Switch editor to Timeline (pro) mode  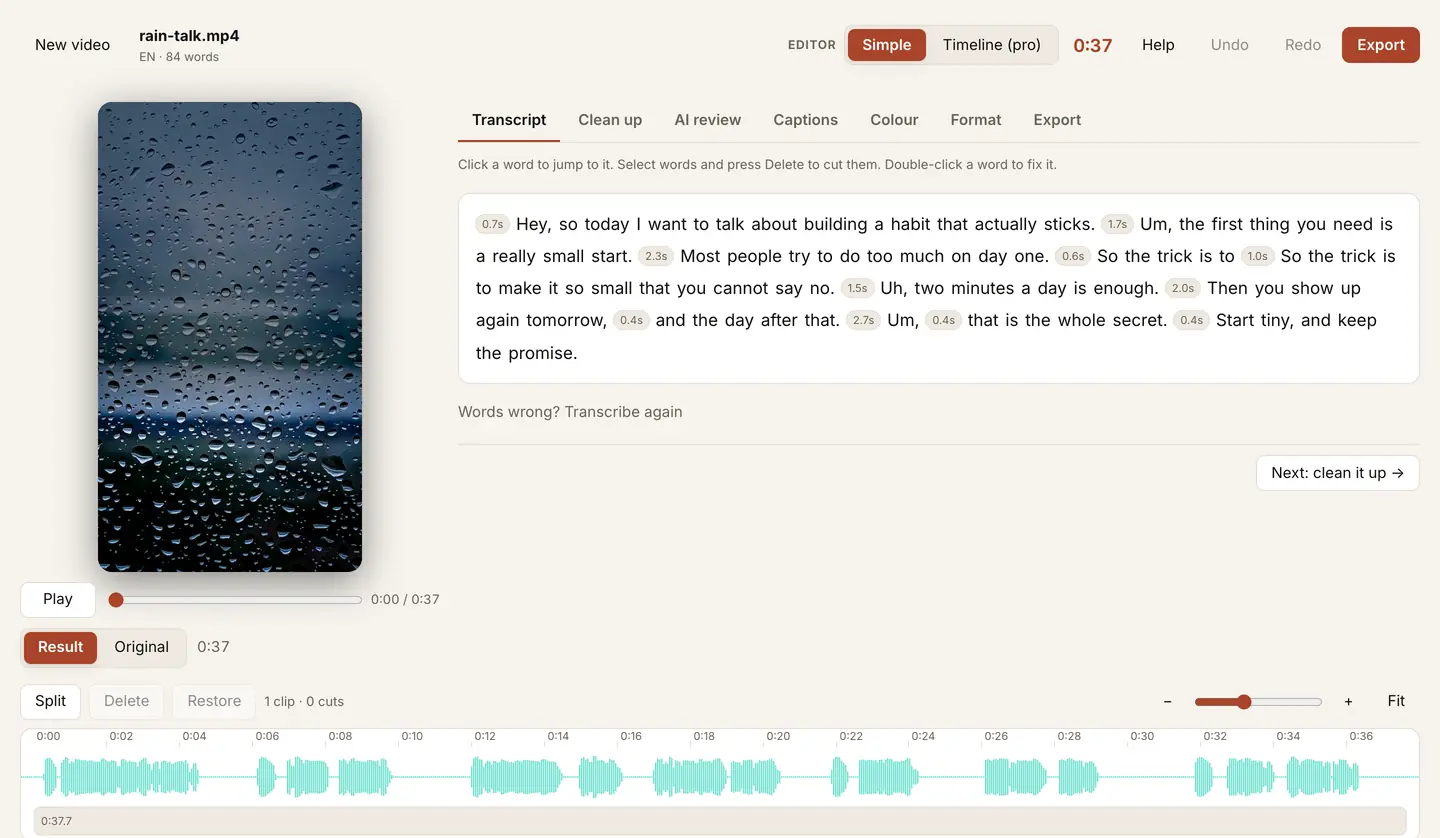click(x=991, y=45)
